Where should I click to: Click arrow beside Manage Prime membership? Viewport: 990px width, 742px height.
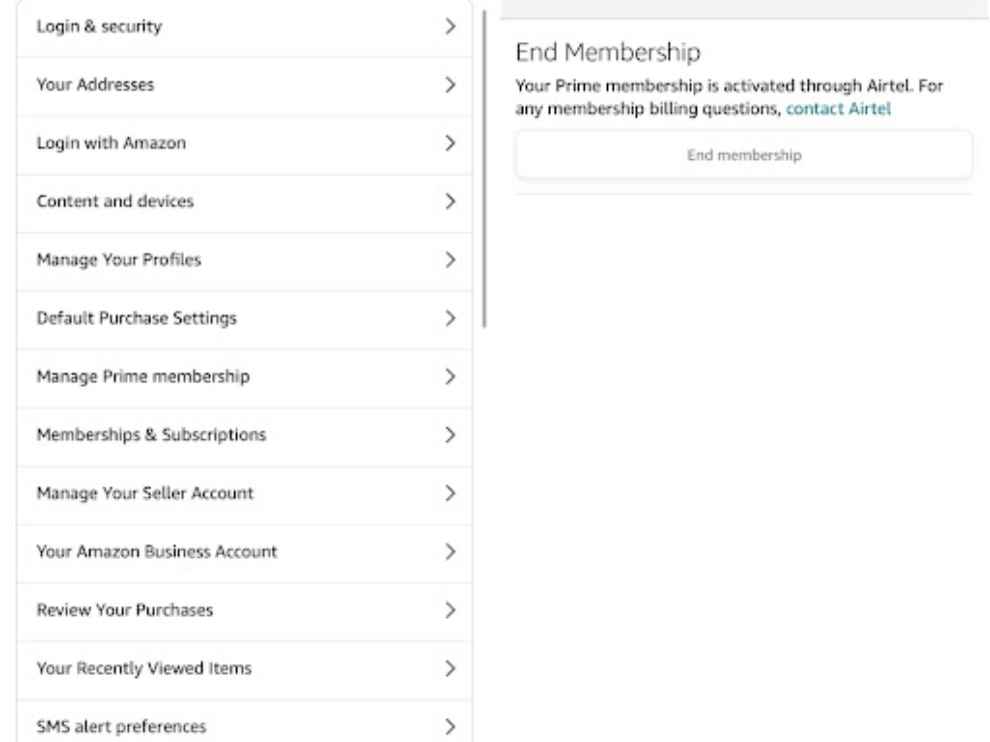pyautogui.click(x=450, y=377)
